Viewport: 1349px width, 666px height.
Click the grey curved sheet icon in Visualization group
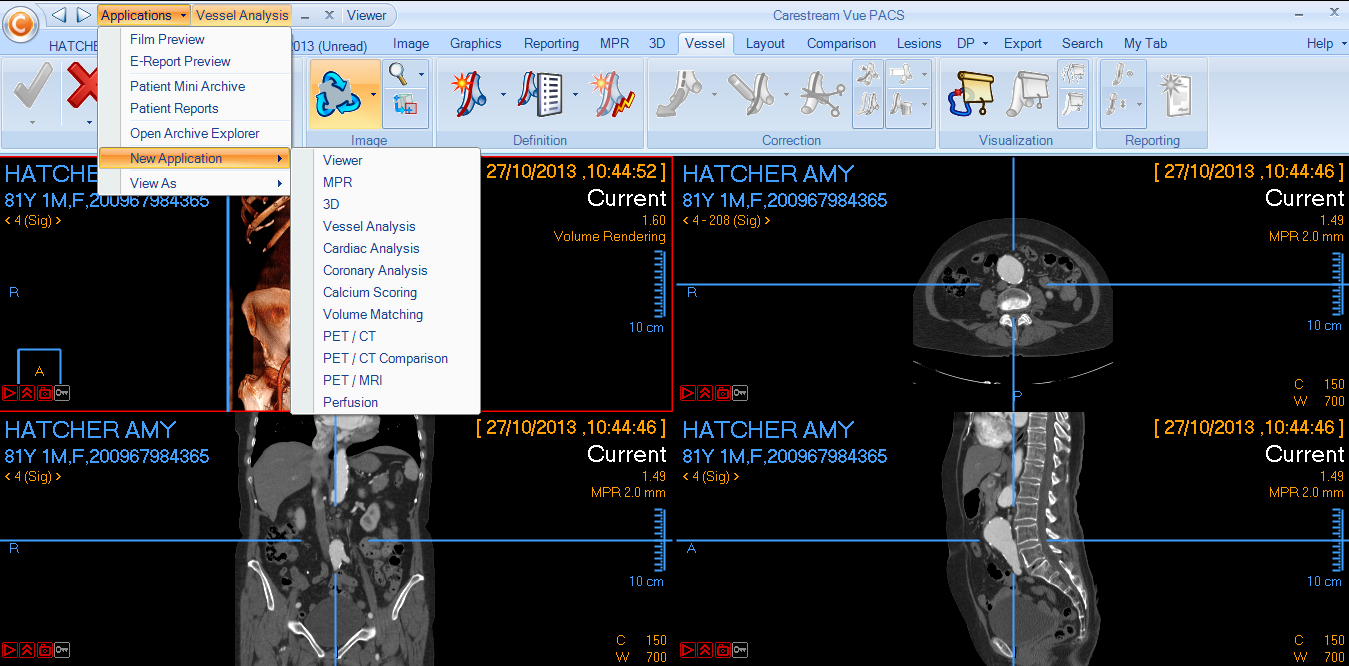1027,94
